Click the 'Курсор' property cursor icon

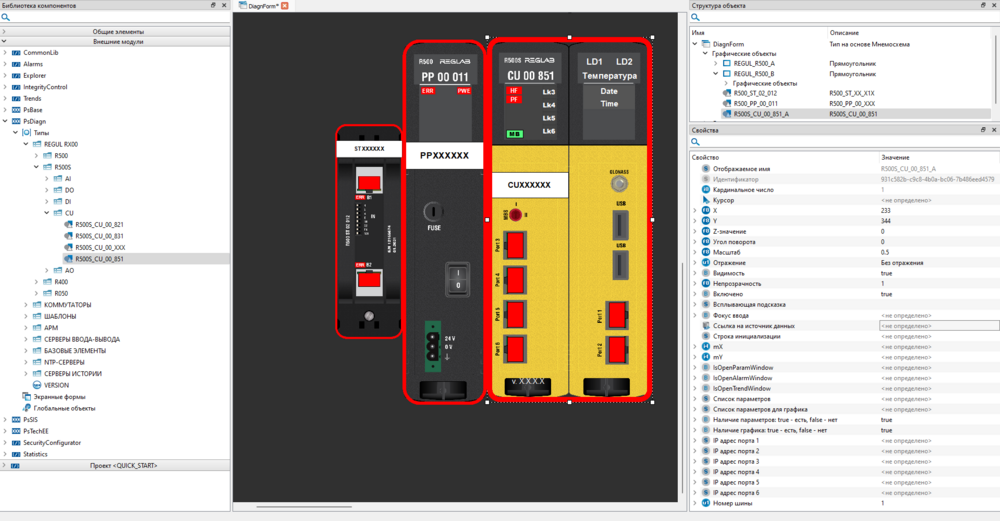(705, 200)
